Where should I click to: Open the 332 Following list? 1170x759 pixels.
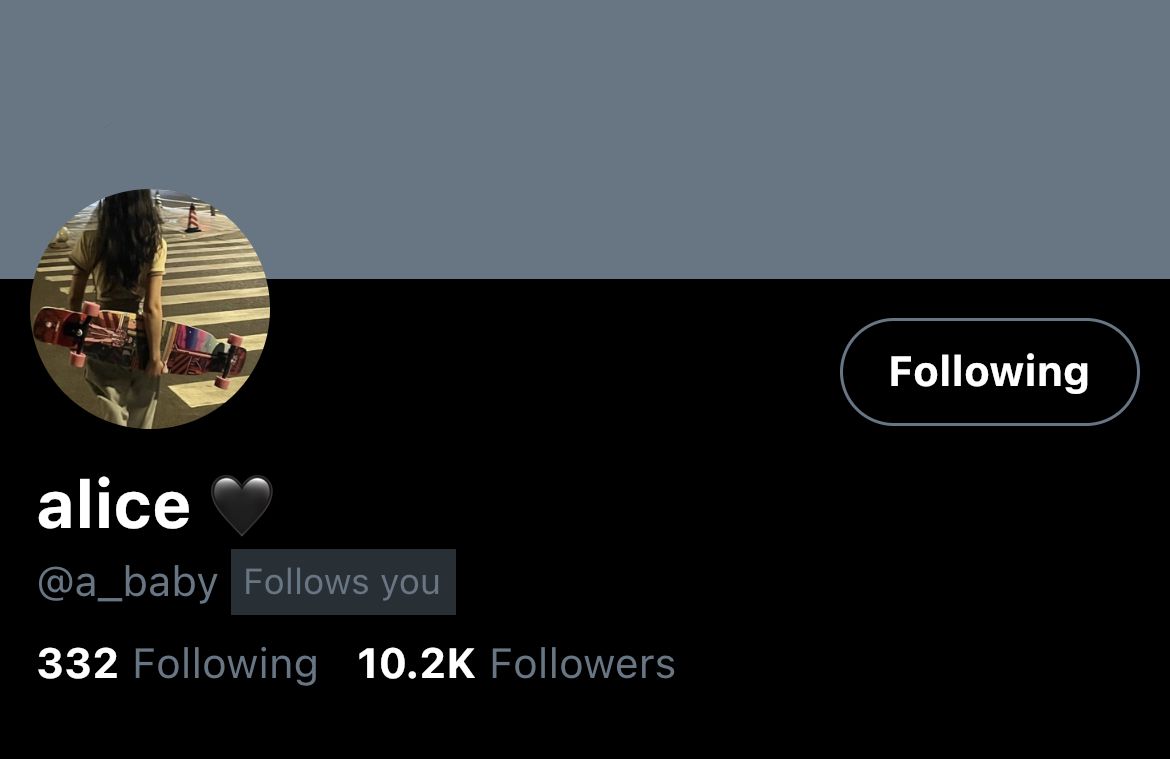pos(178,663)
